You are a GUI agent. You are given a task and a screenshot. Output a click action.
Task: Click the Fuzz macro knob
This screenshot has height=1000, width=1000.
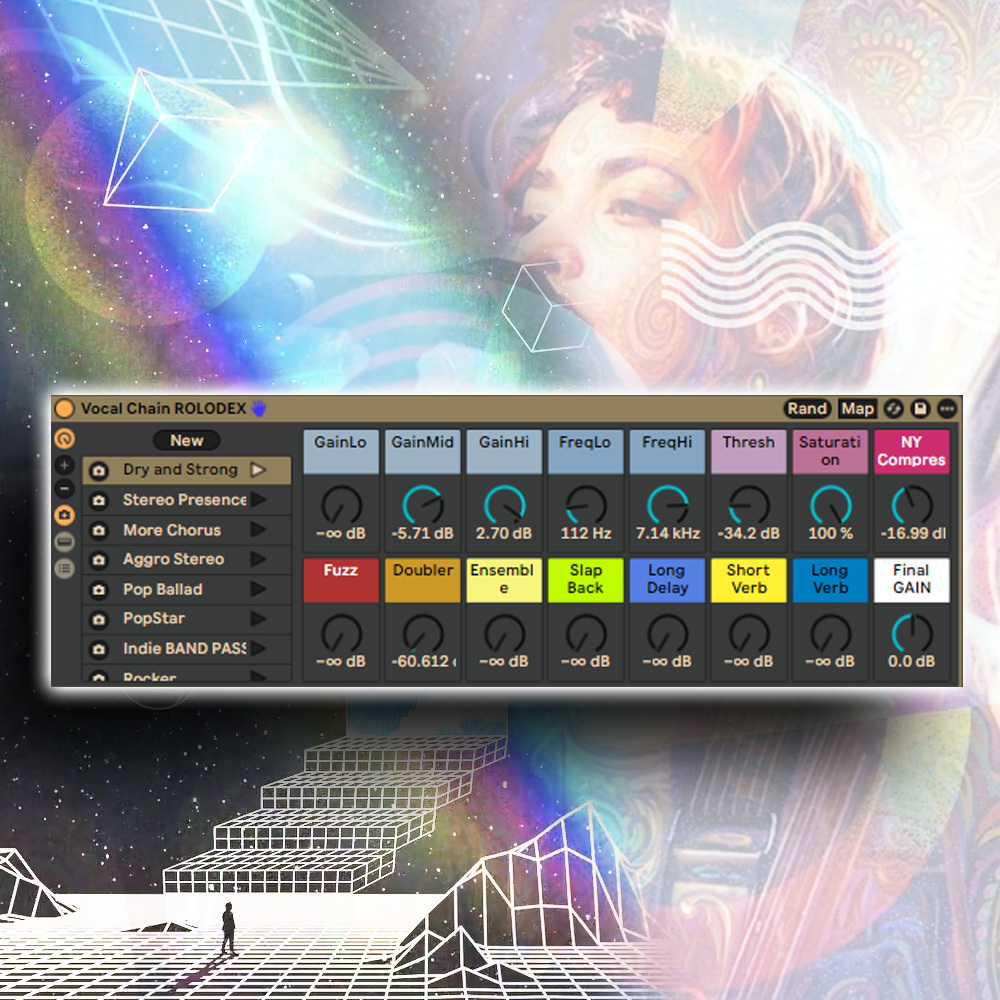341,634
